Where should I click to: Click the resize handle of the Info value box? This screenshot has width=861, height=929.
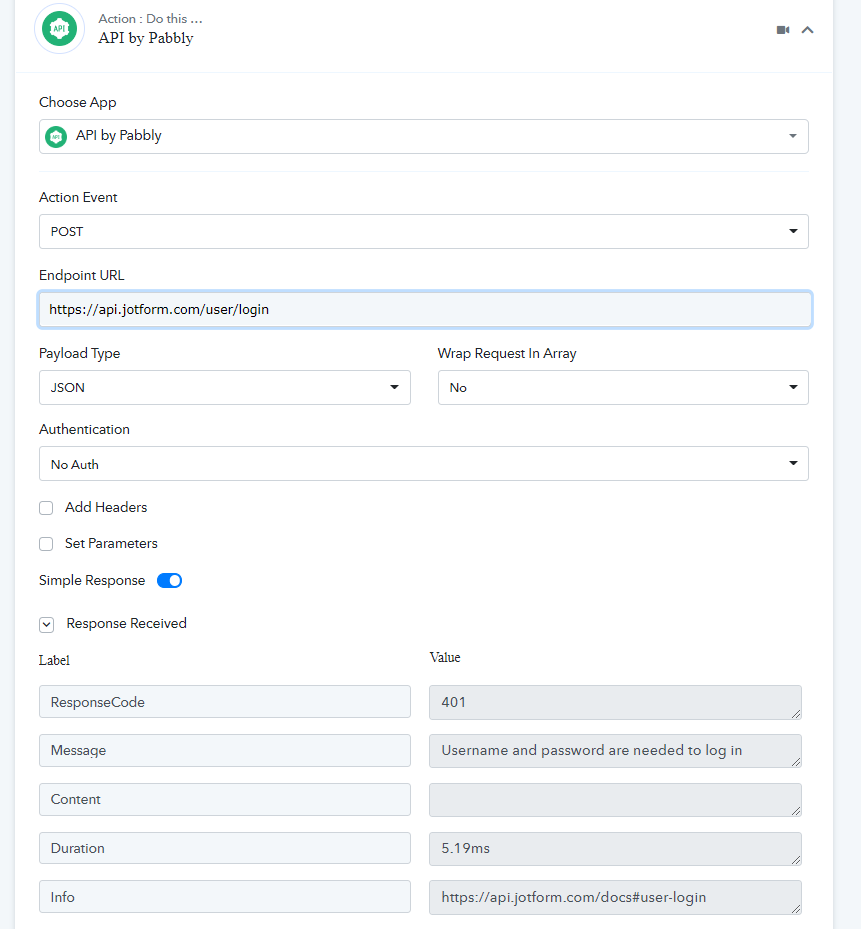[x=796, y=908]
